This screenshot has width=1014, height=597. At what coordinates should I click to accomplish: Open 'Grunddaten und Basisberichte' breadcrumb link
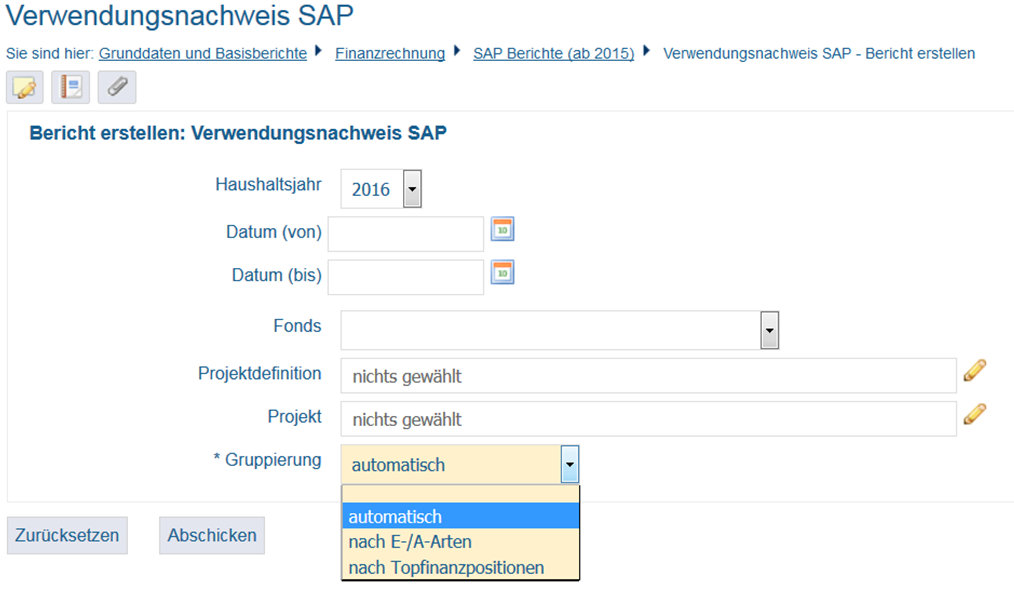point(203,54)
